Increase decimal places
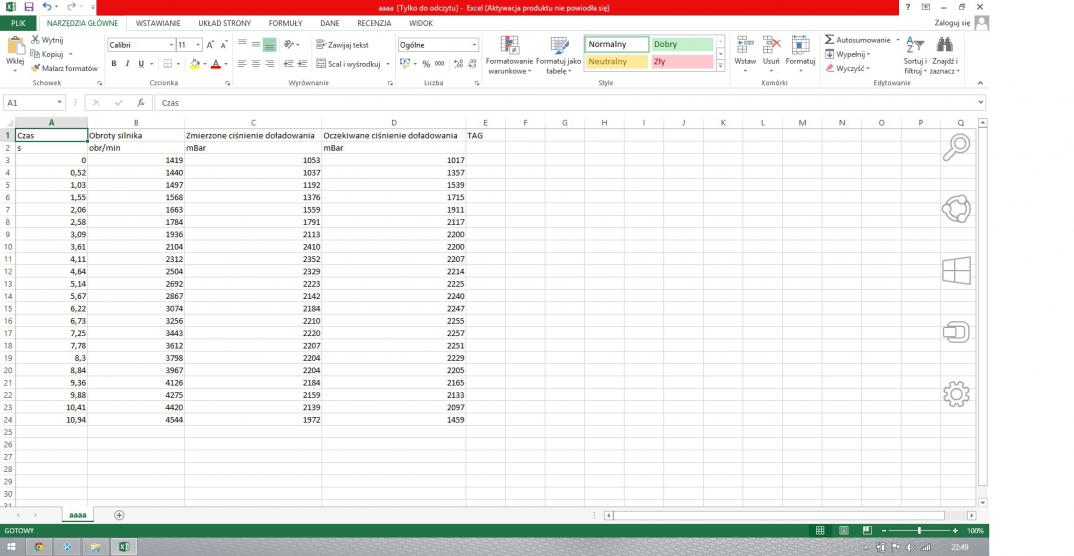The image size is (1074, 556). (458, 64)
